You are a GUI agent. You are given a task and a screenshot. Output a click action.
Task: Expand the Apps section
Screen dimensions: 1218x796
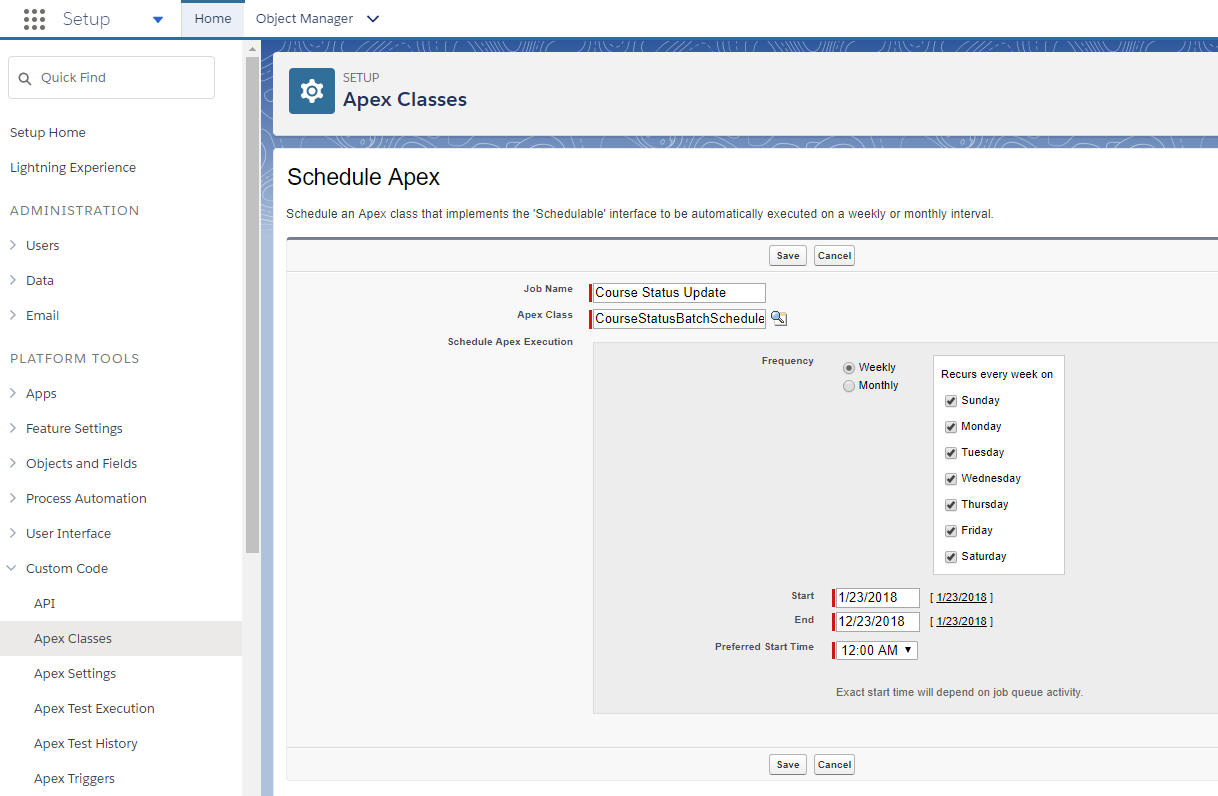point(12,393)
